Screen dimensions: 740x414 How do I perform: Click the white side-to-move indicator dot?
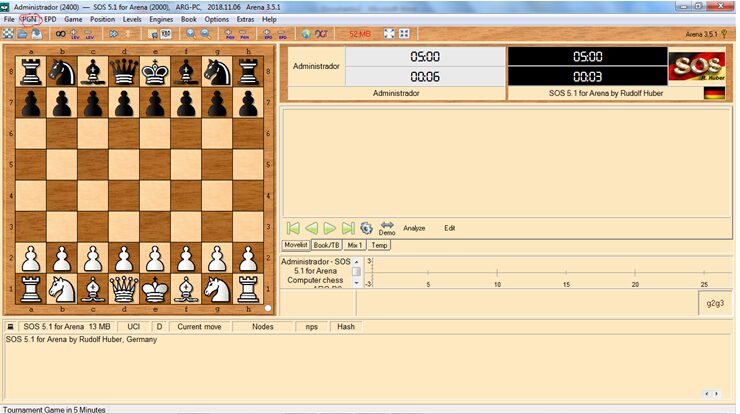(x=268, y=308)
